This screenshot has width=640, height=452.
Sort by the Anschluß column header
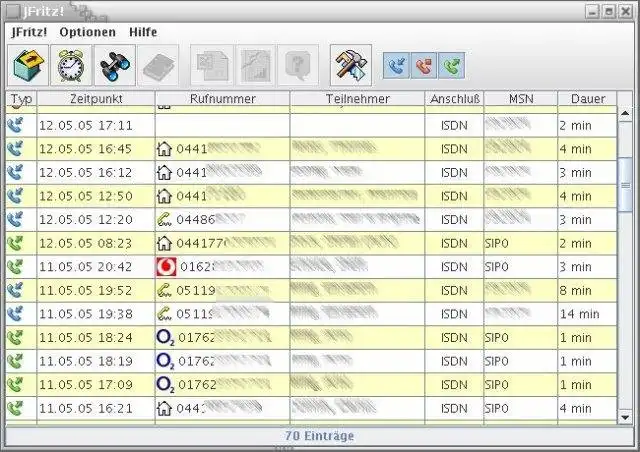[454, 99]
